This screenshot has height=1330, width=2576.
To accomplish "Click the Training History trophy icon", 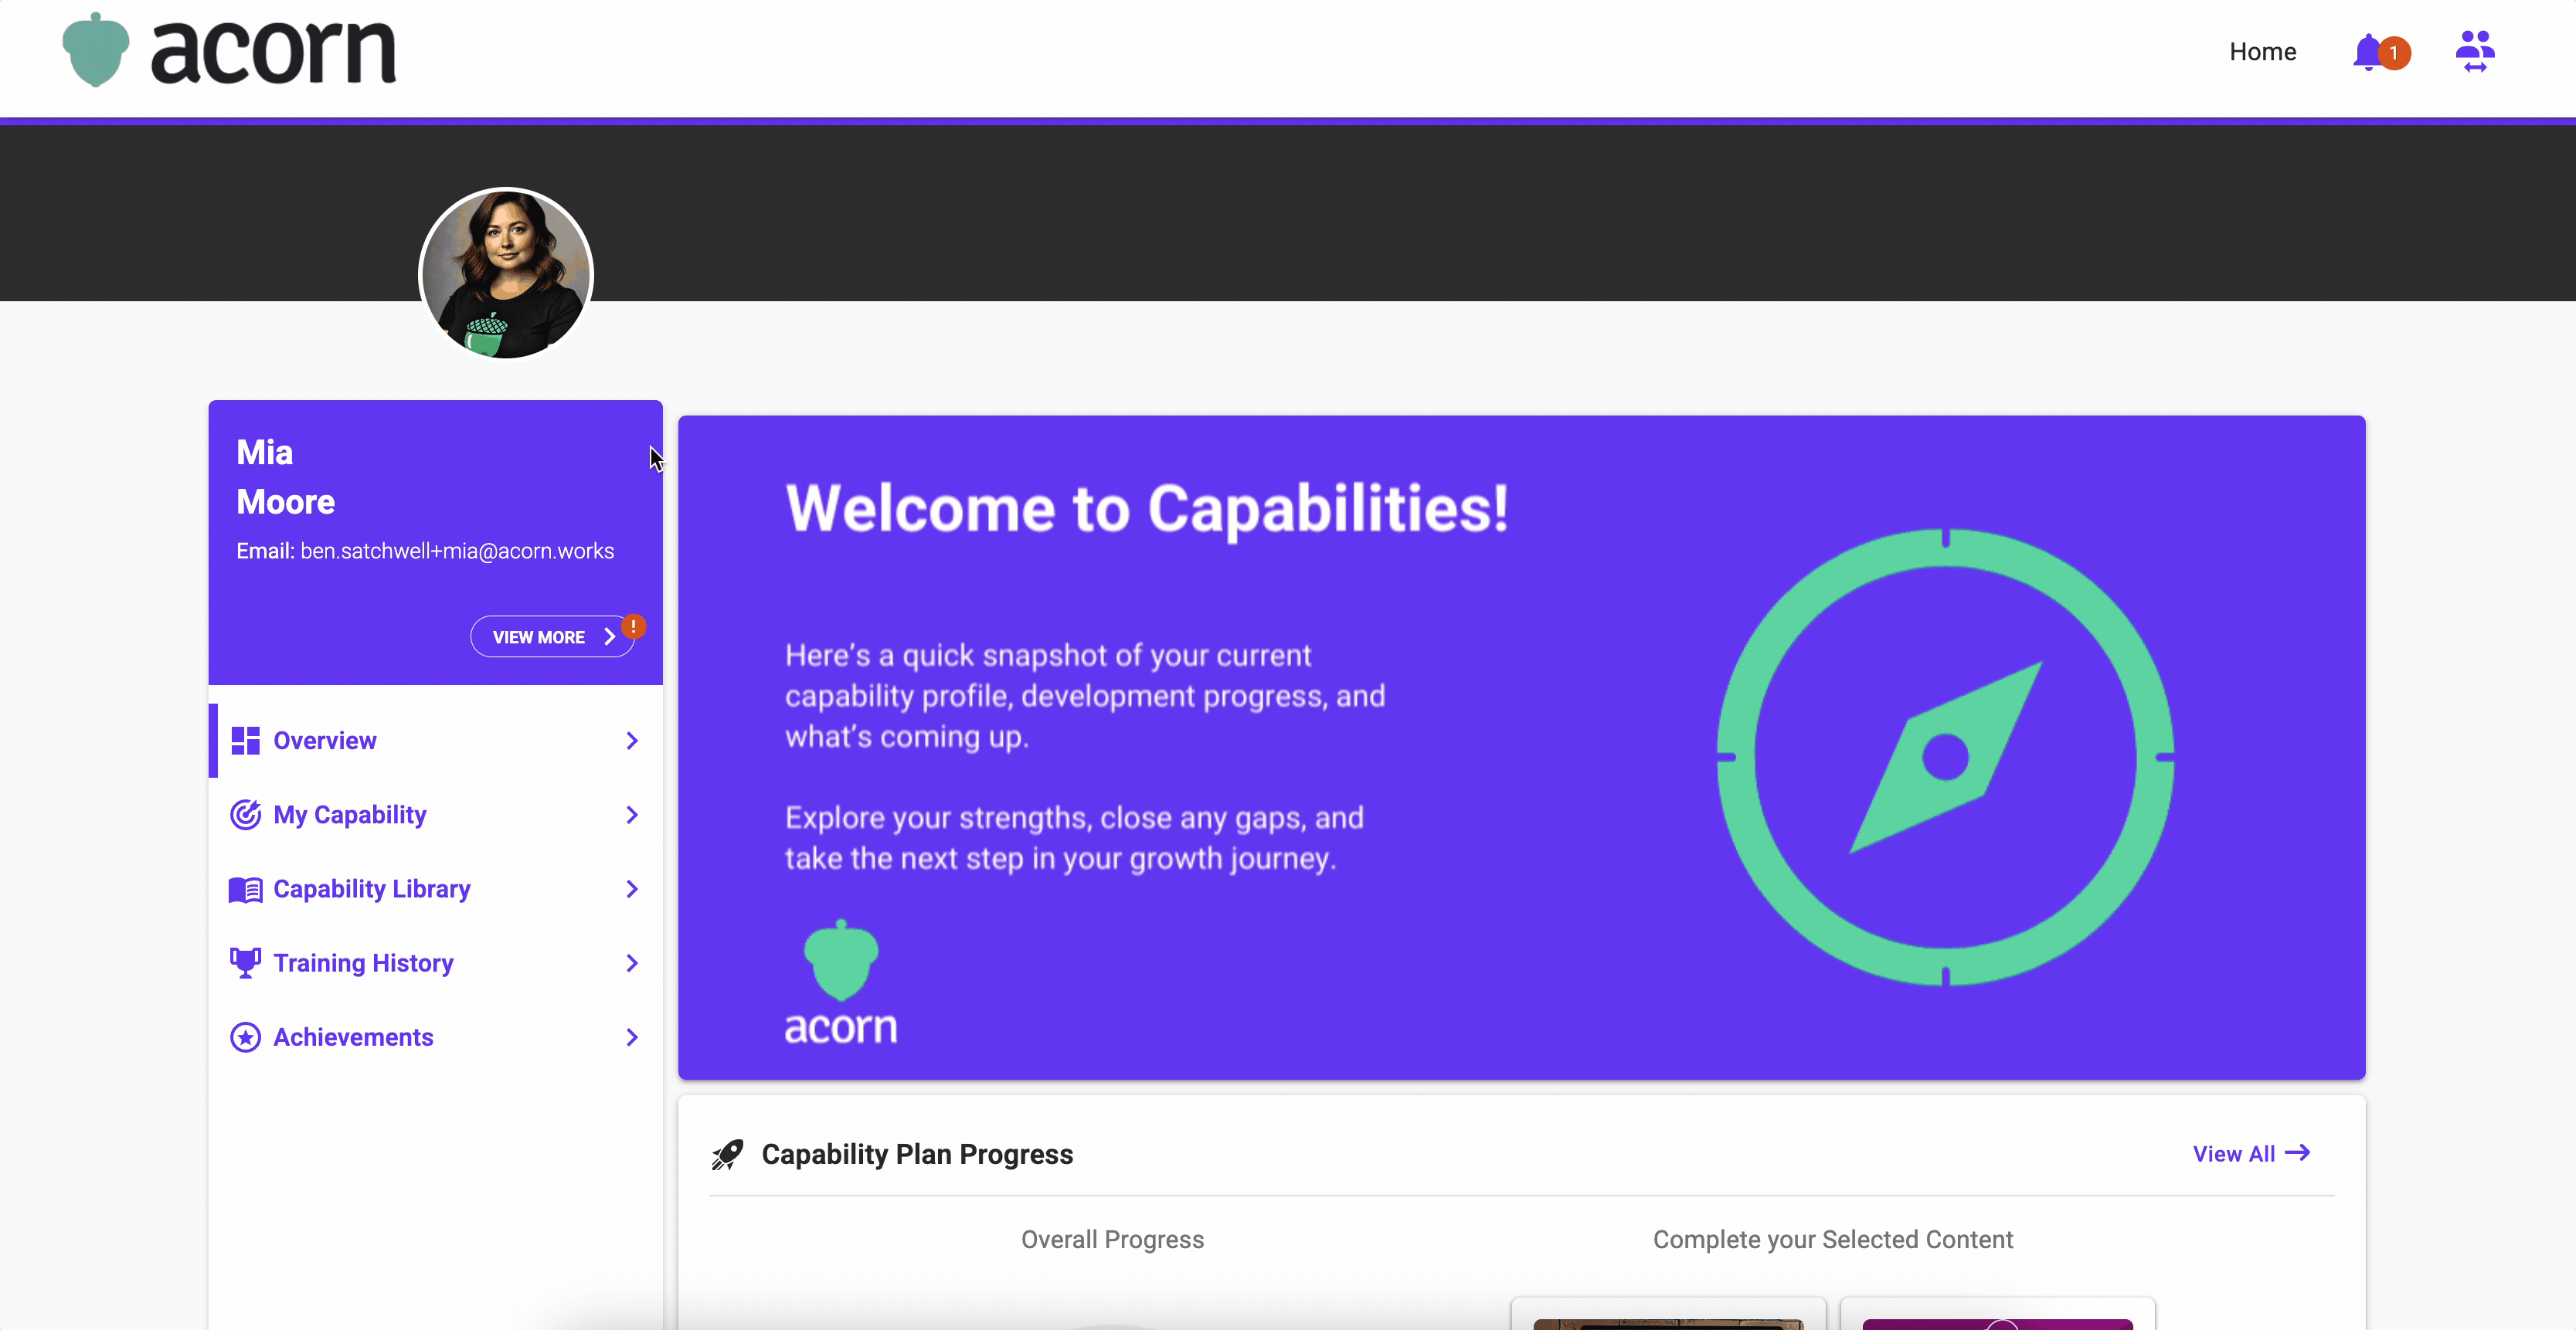I will coord(245,962).
